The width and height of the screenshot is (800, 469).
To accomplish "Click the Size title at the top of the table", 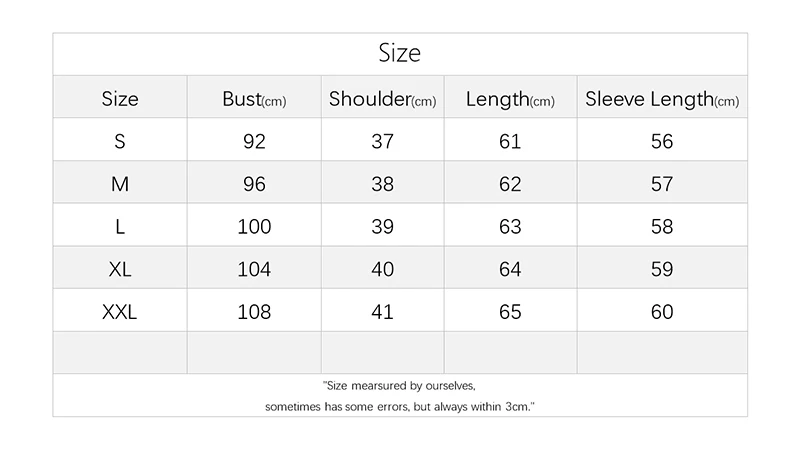I will point(399,53).
